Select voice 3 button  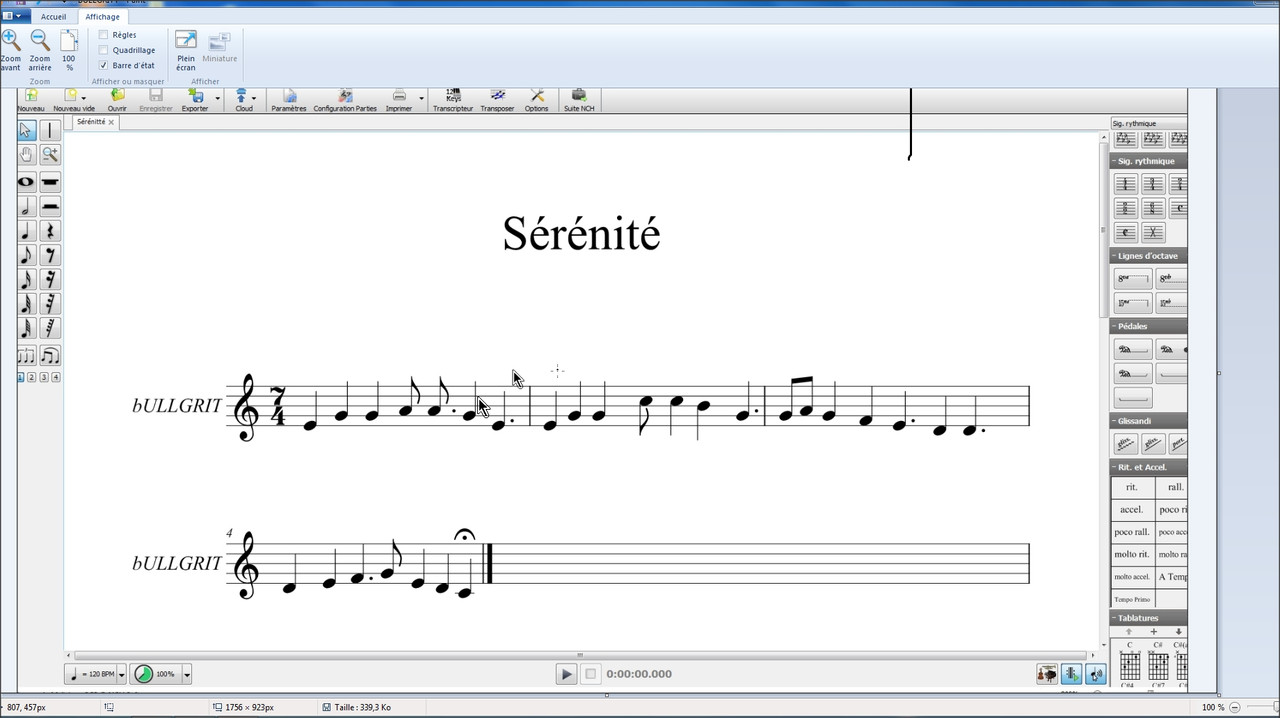44,377
